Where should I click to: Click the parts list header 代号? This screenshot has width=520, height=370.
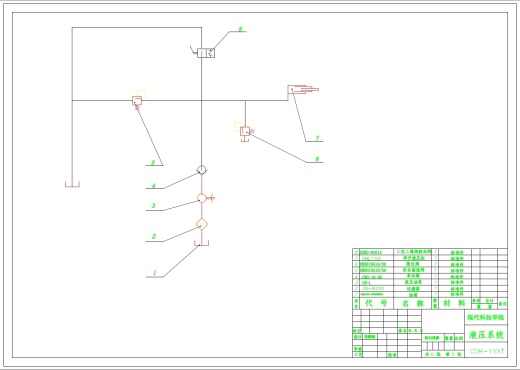tap(376, 303)
